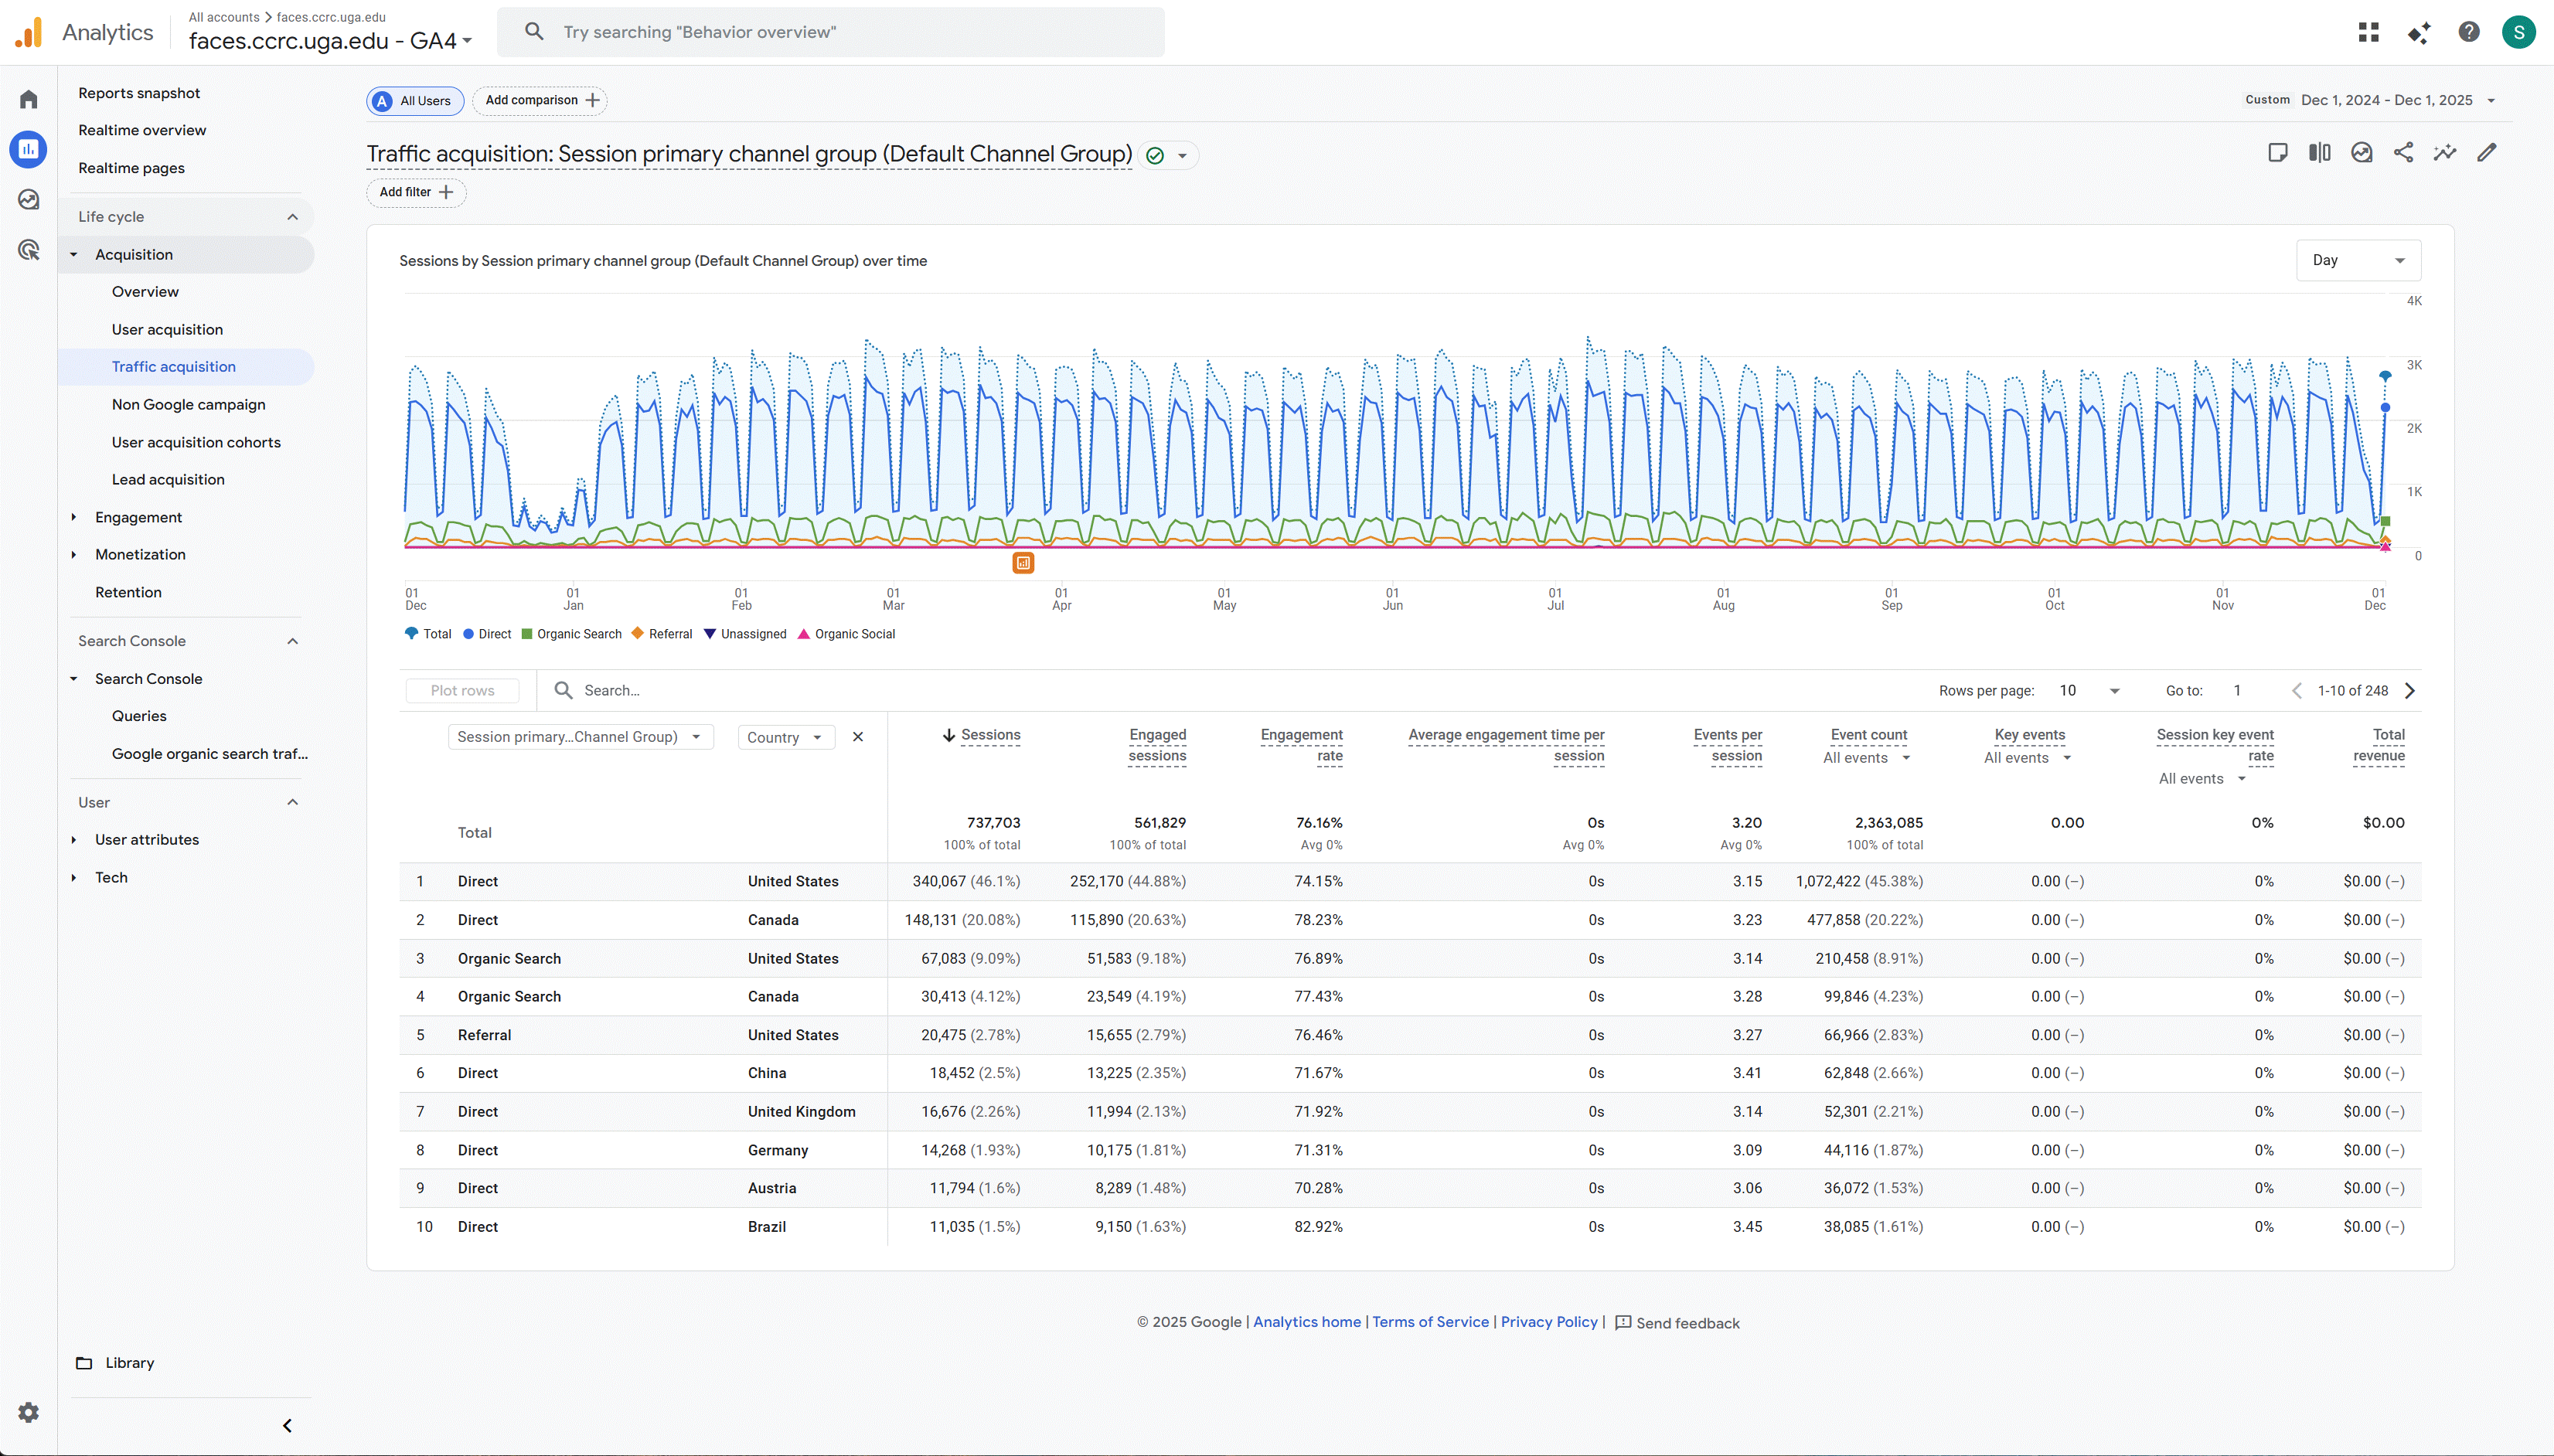Open the Explore icon in left rail
2554x1456 pixels.
click(x=29, y=200)
